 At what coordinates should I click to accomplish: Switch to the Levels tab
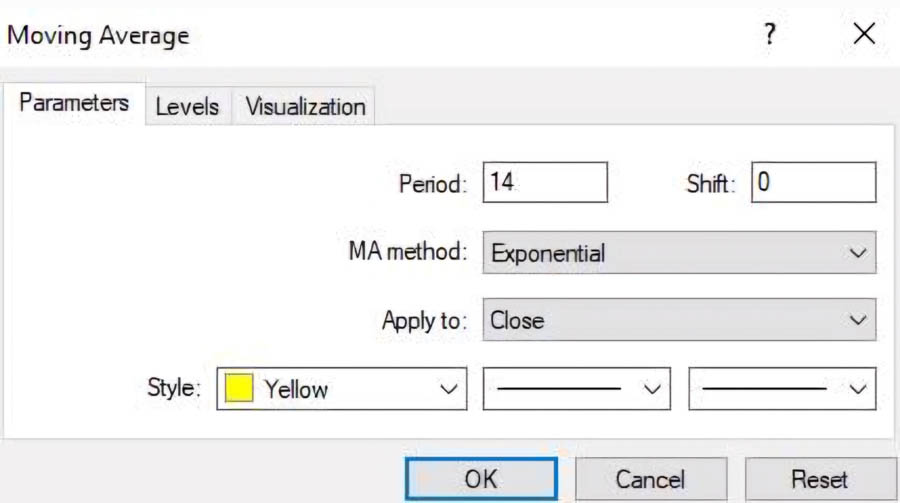[188, 106]
